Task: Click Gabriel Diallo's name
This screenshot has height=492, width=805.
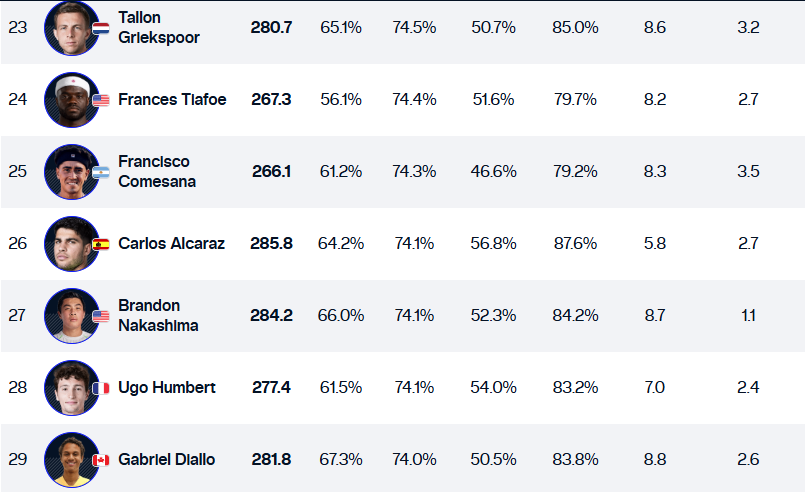Action: tap(166, 459)
